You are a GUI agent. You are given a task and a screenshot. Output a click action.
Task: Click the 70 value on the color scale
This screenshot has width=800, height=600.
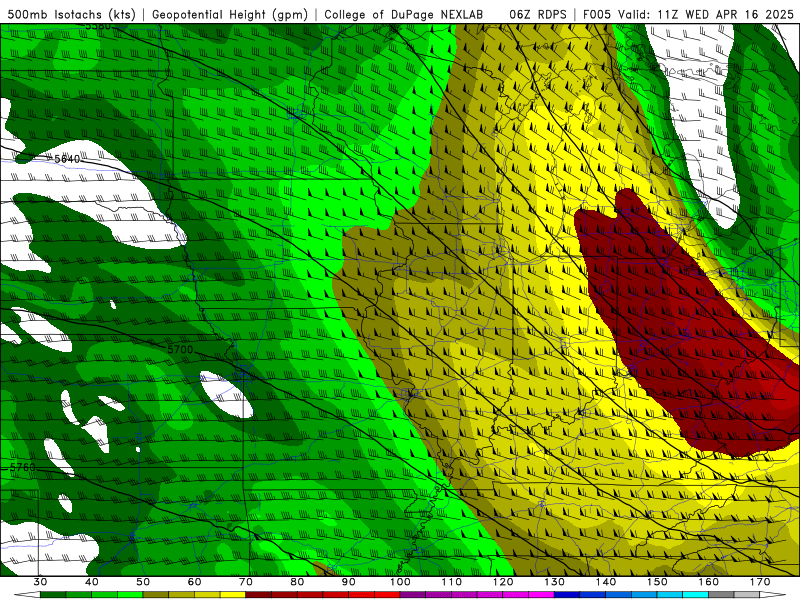point(246,582)
